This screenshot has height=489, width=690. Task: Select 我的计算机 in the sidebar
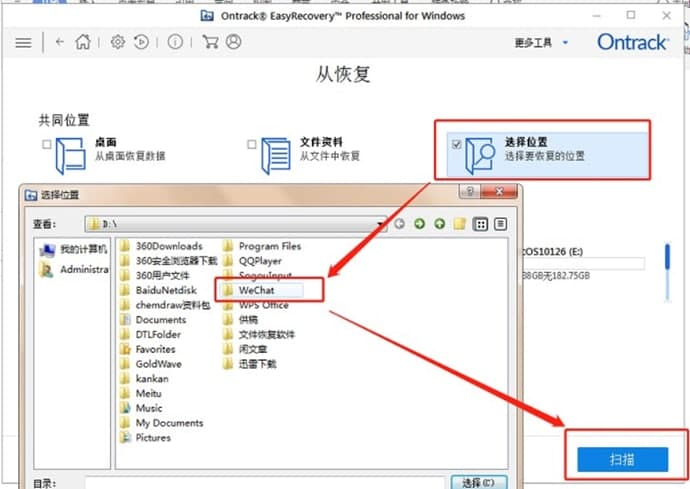click(73, 250)
